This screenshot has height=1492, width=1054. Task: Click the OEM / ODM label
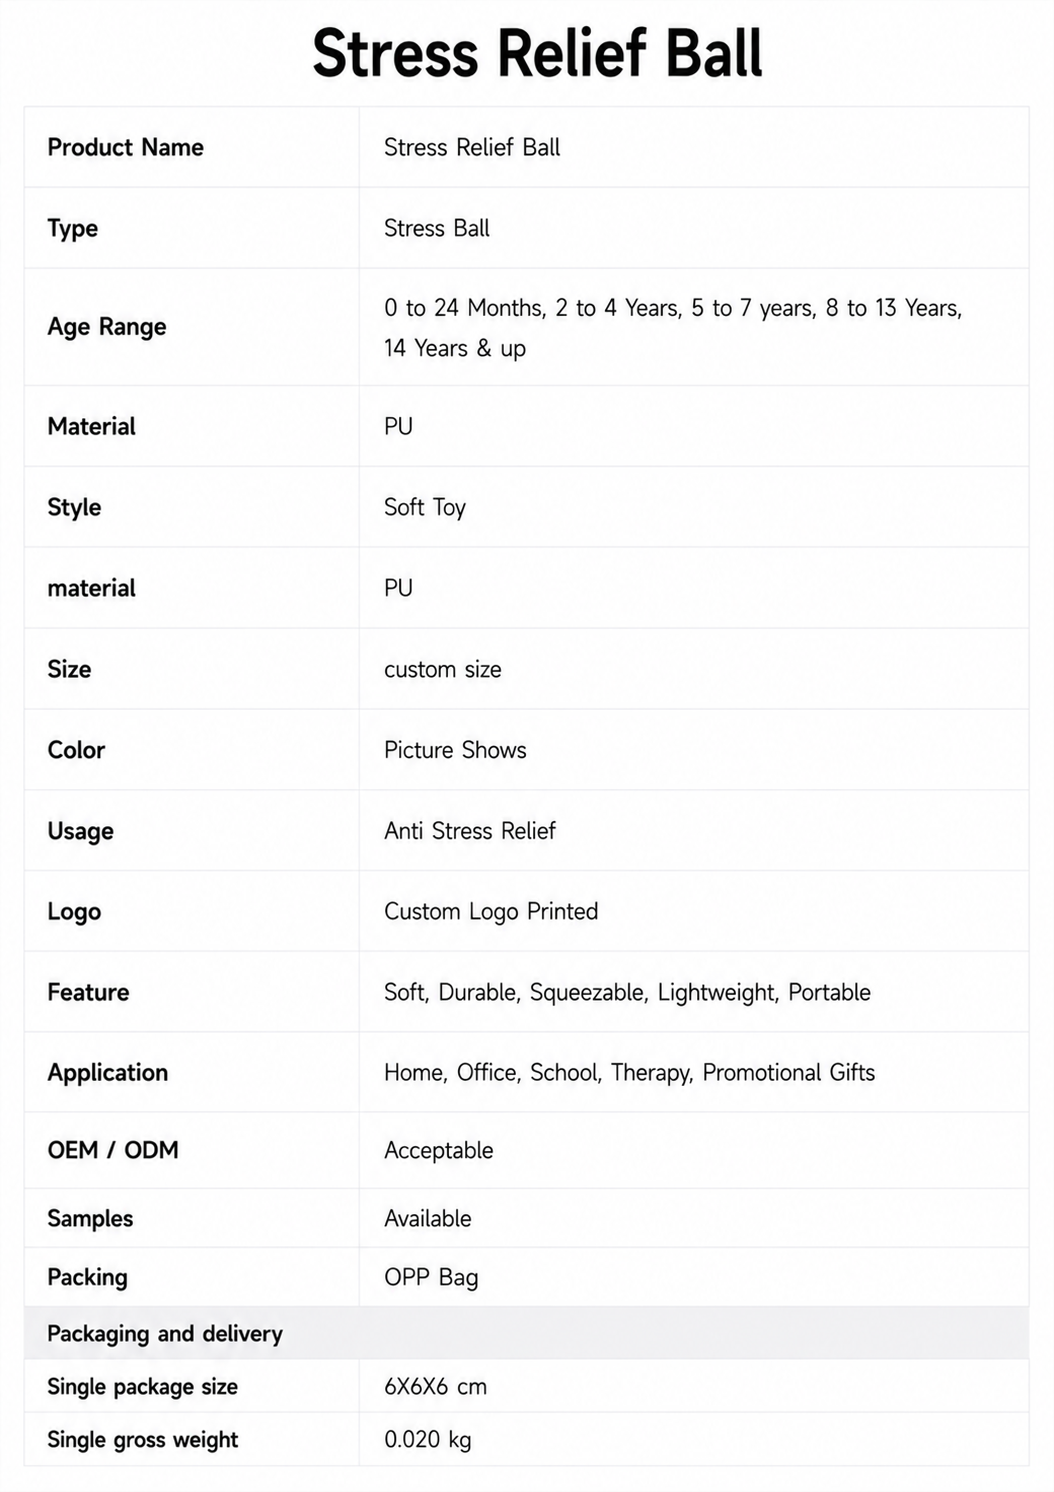(x=113, y=1150)
